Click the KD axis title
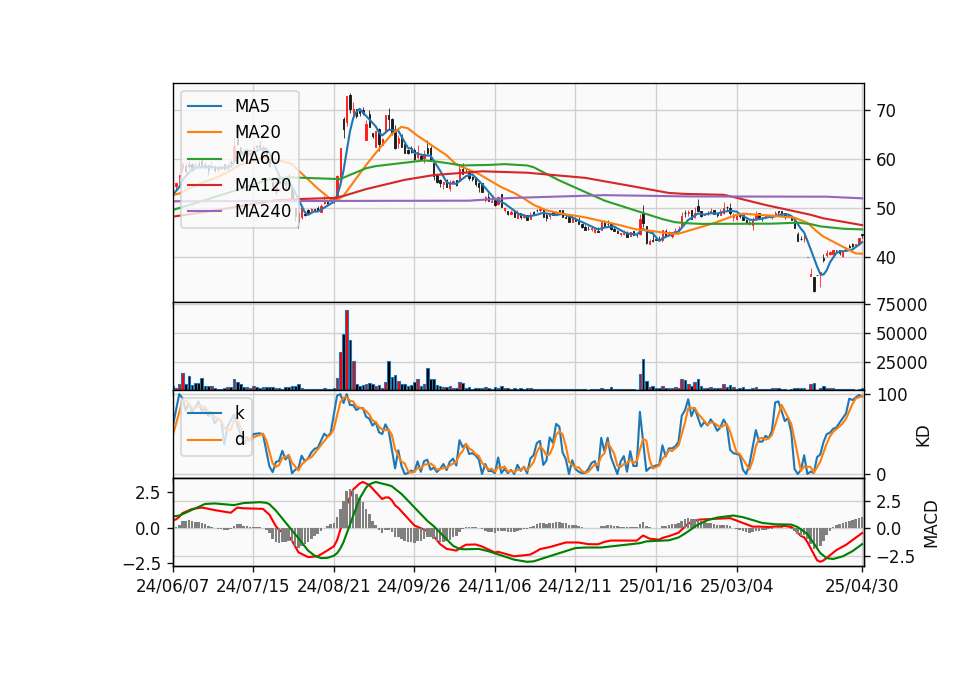Image resolution: width=960 pixels, height=690 pixels. [923, 437]
